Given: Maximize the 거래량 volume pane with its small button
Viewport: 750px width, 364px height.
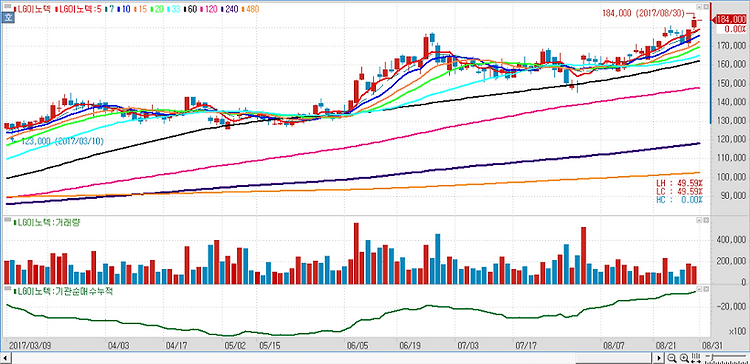Looking at the screenshot, I should point(706,220).
